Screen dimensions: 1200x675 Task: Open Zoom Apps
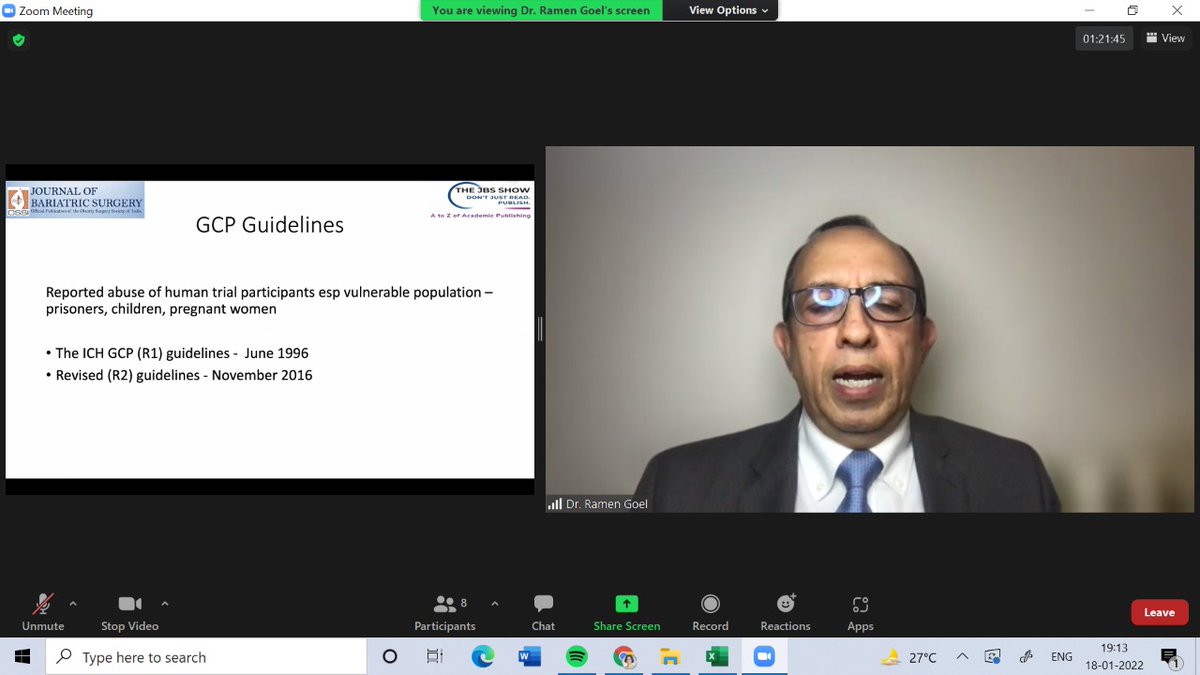[860, 611]
